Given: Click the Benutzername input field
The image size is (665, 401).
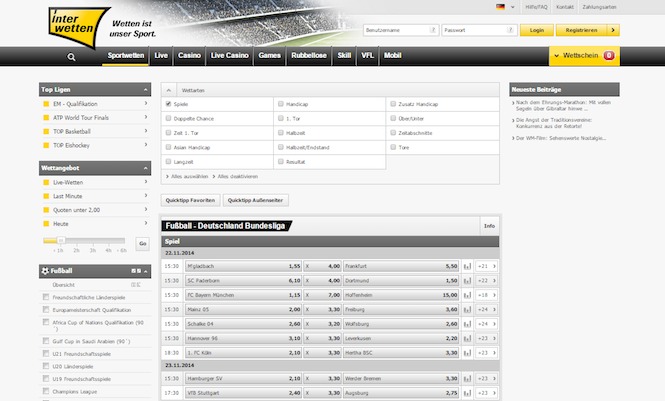Looking at the screenshot, I should [400, 30].
